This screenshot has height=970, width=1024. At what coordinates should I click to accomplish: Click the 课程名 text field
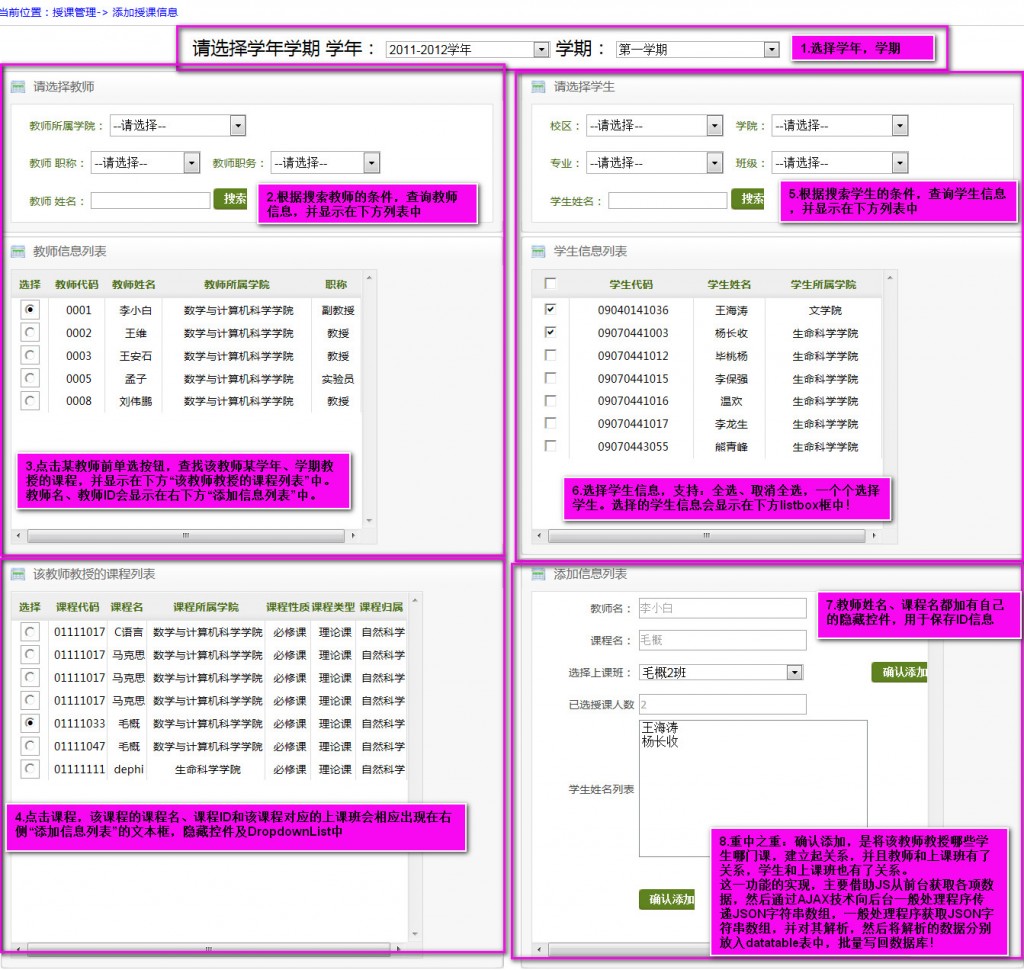(x=722, y=640)
